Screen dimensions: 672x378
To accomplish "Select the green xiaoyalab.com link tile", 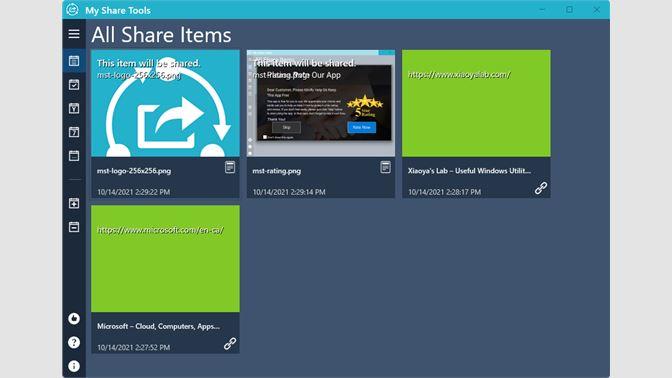I will click(x=476, y=103).
